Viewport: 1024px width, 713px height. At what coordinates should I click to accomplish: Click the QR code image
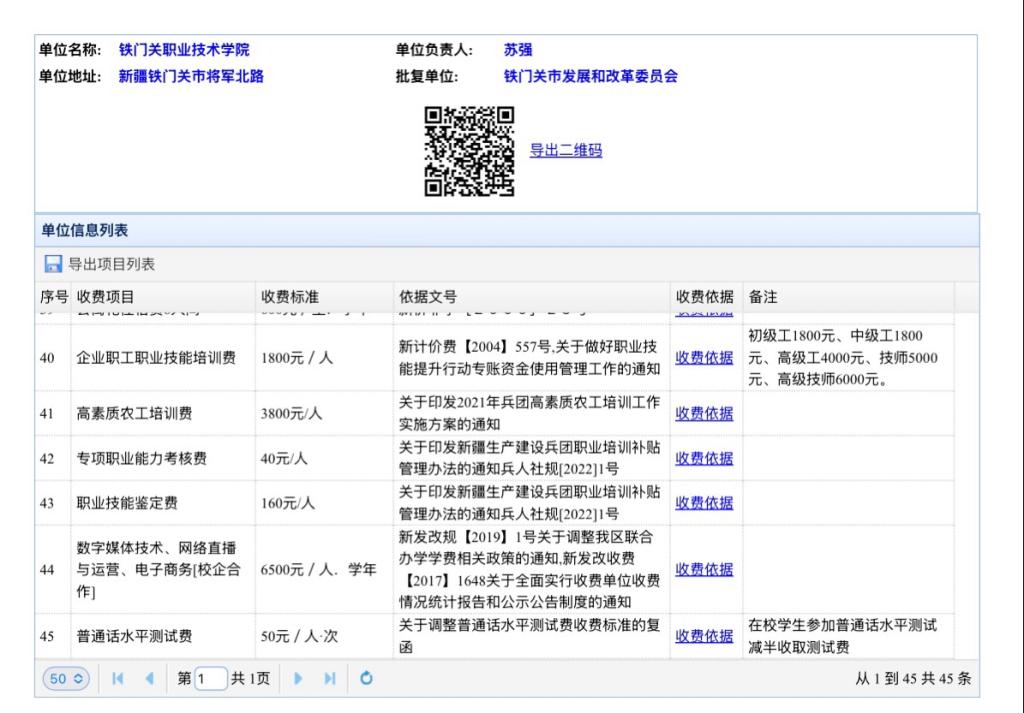pos(469,151)
